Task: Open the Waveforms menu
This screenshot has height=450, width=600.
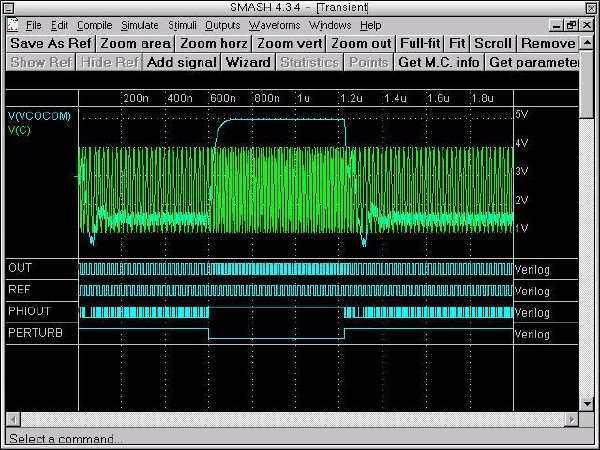Action: pyautogui.click(x=275, y=24)
